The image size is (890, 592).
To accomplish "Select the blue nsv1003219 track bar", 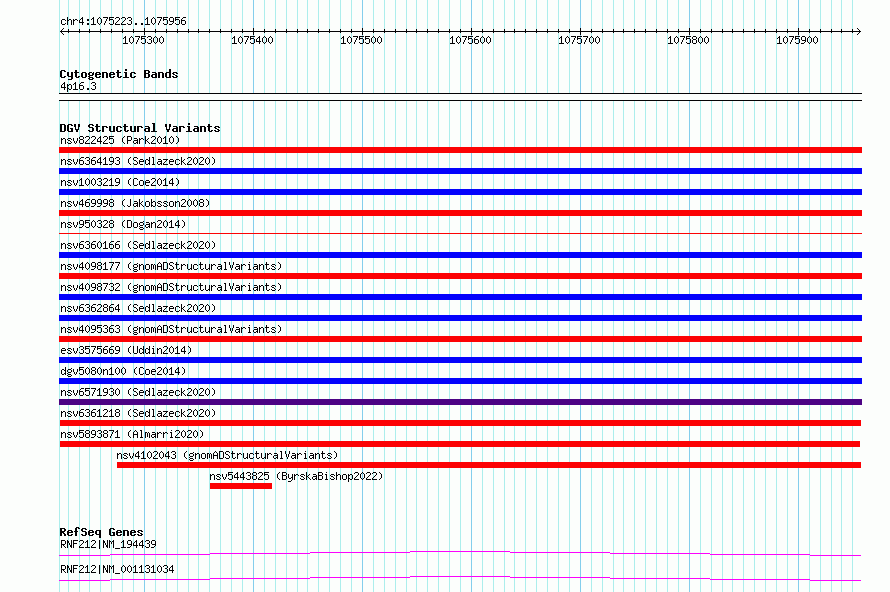I will click(x=460, y=192).
